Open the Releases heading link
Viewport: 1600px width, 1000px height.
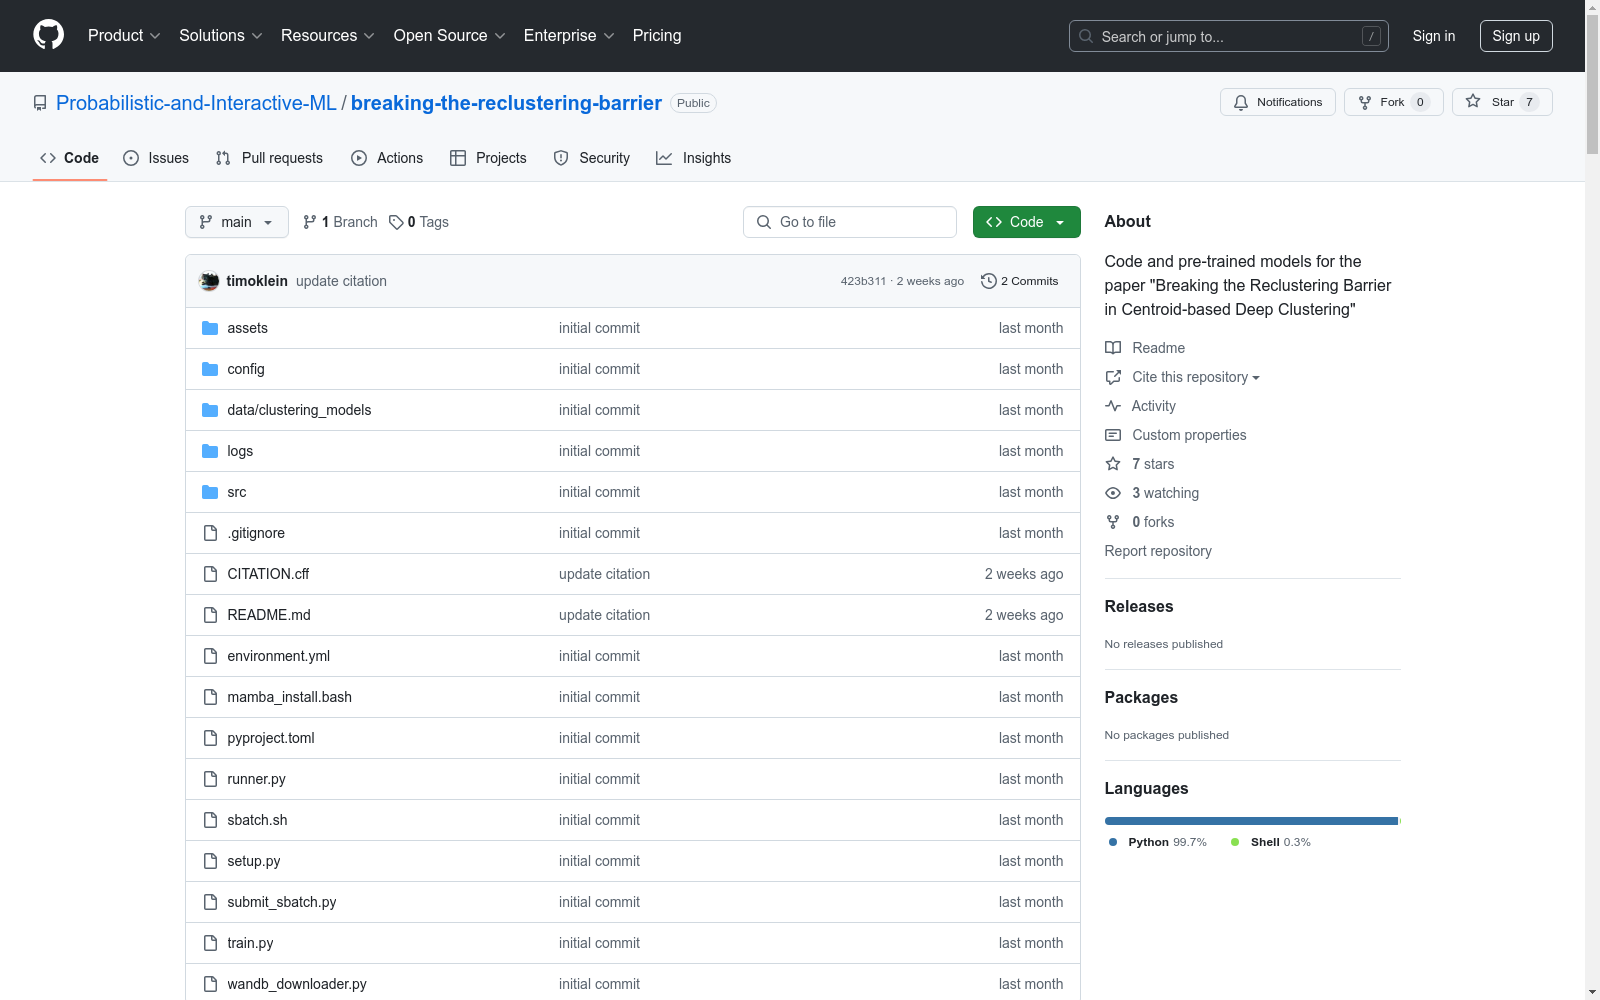coord(1139,606)
